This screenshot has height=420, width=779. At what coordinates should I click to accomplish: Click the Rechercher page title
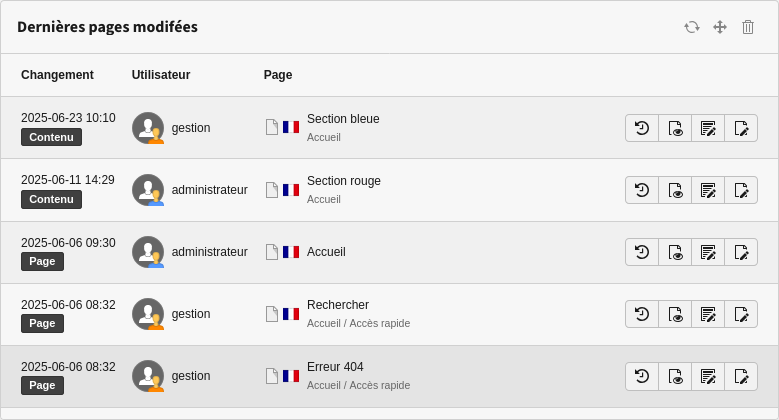tap(338, 305)
